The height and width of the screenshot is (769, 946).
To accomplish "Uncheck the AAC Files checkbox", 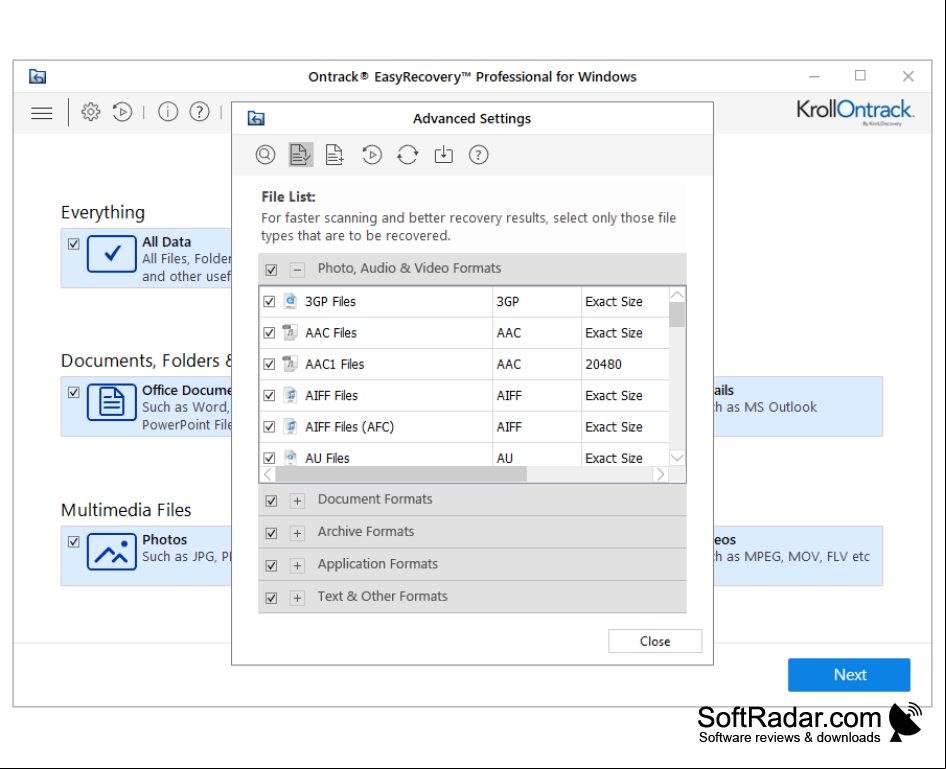I will 269,333.
